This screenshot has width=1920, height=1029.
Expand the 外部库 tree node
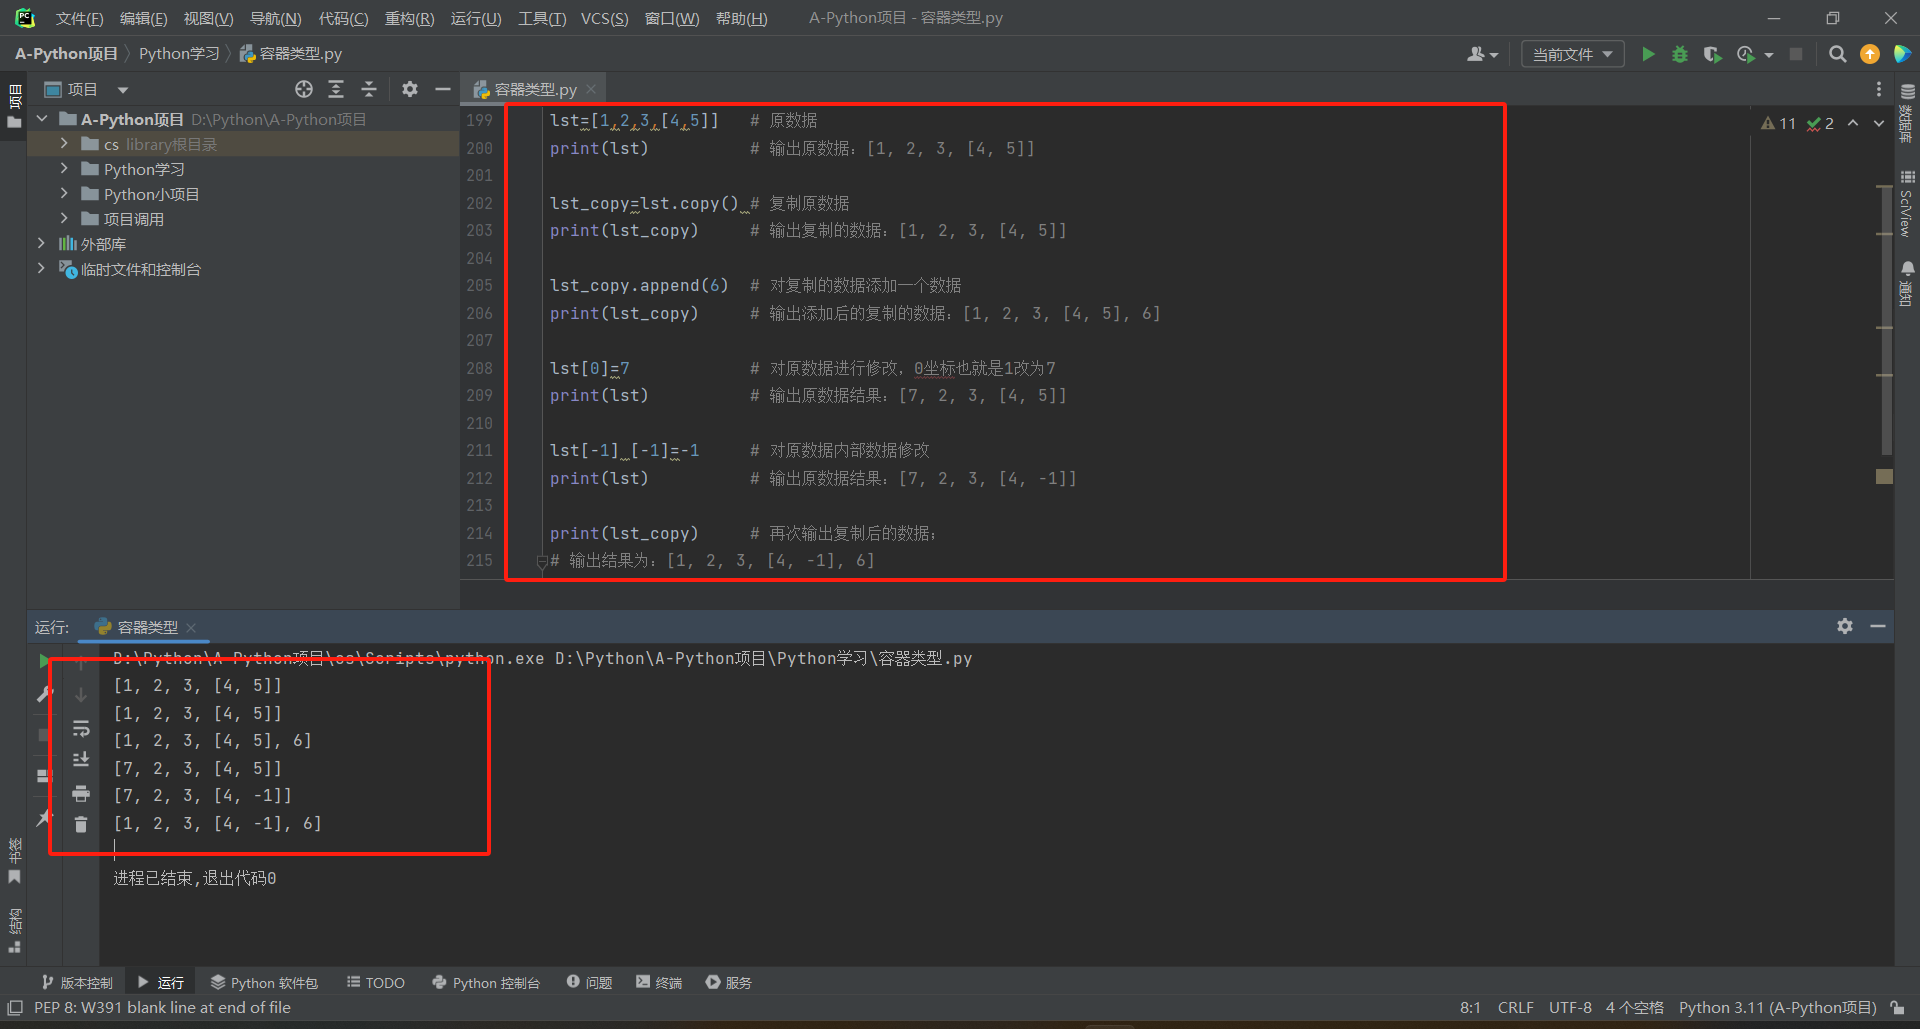pyautogui.click(x=41, y=244)
